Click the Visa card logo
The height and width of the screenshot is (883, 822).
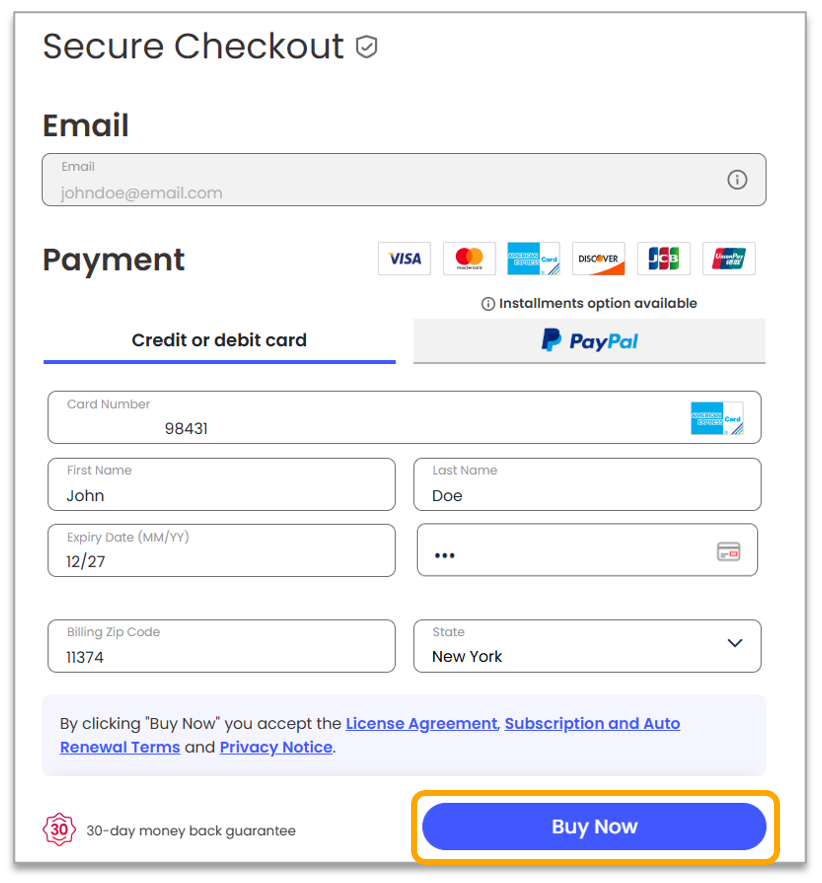tap(404, 259)
